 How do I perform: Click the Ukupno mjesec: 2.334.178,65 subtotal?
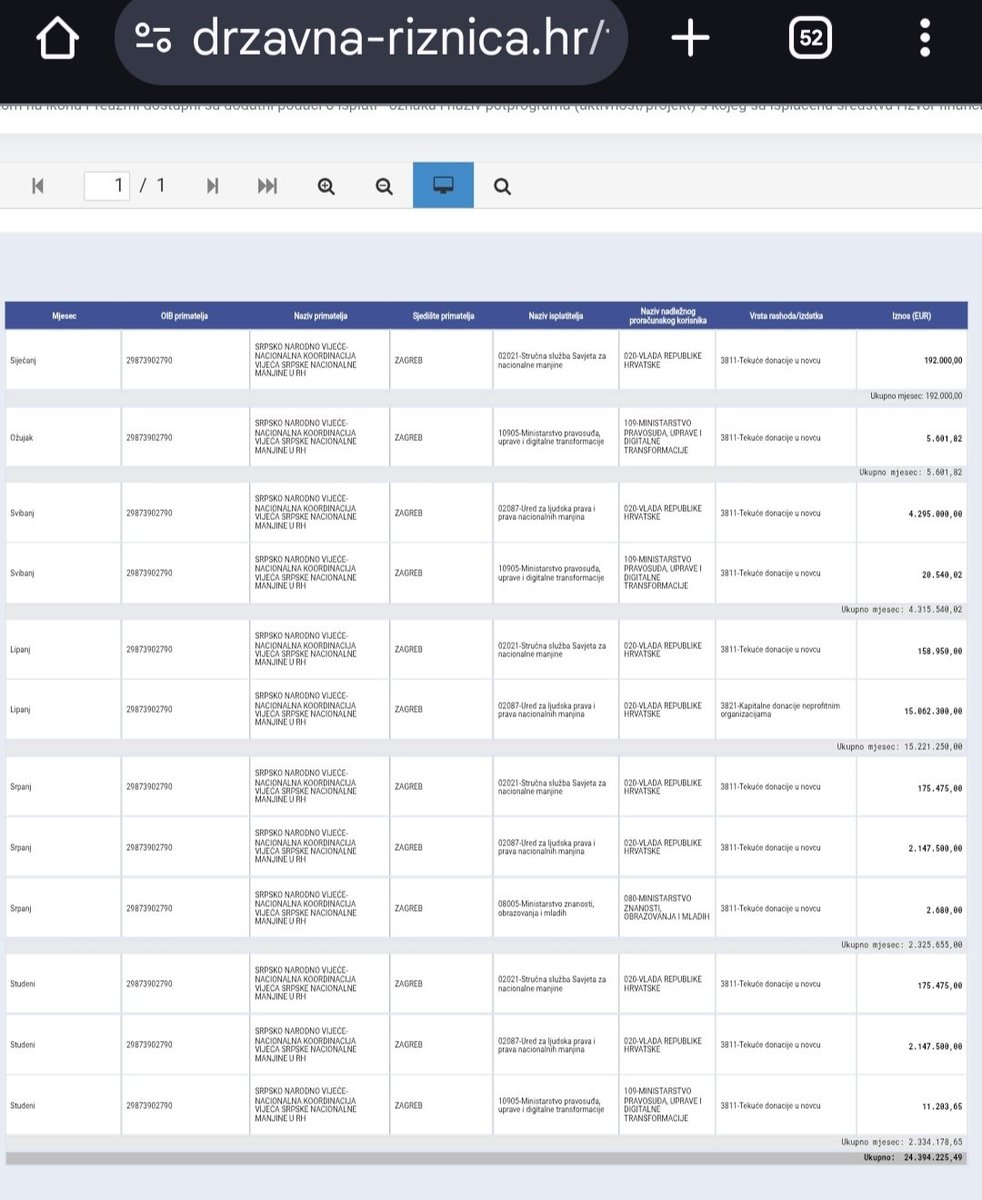(901, 1141)
